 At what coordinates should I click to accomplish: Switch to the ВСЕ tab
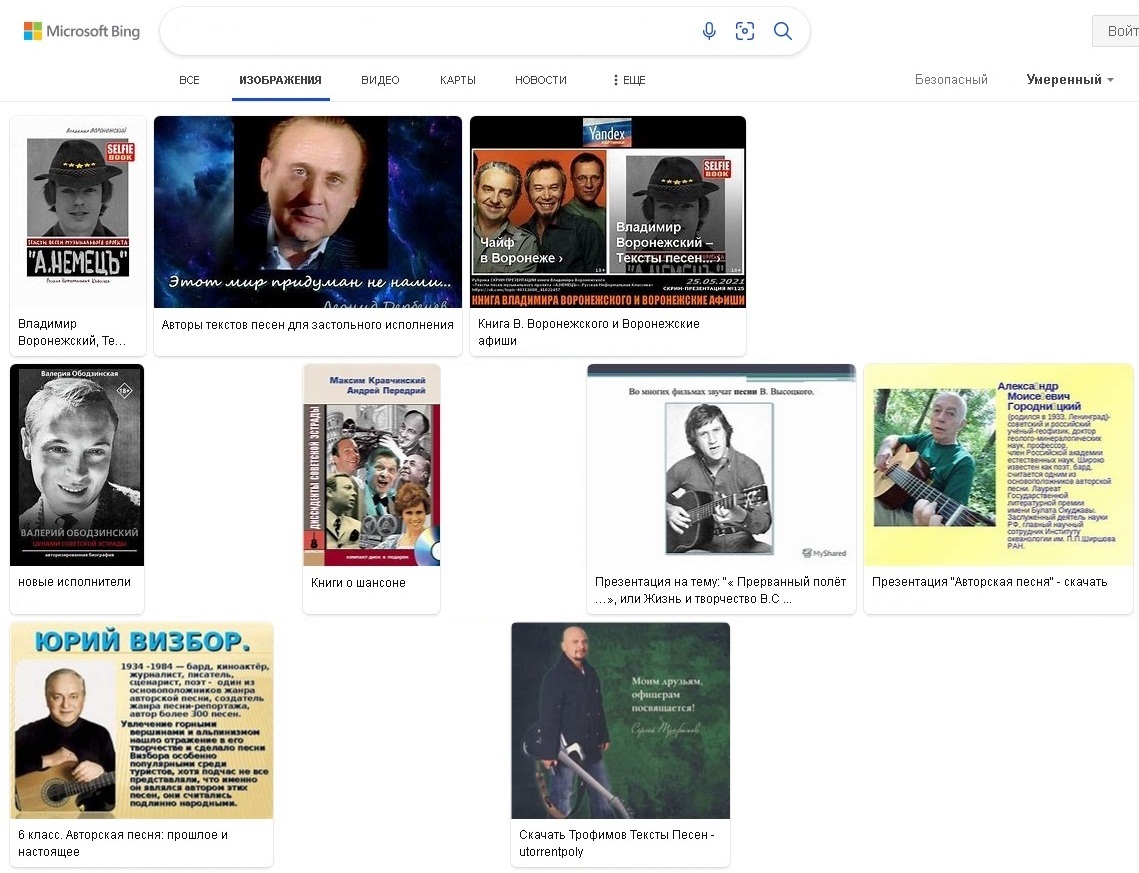point(189,80)
